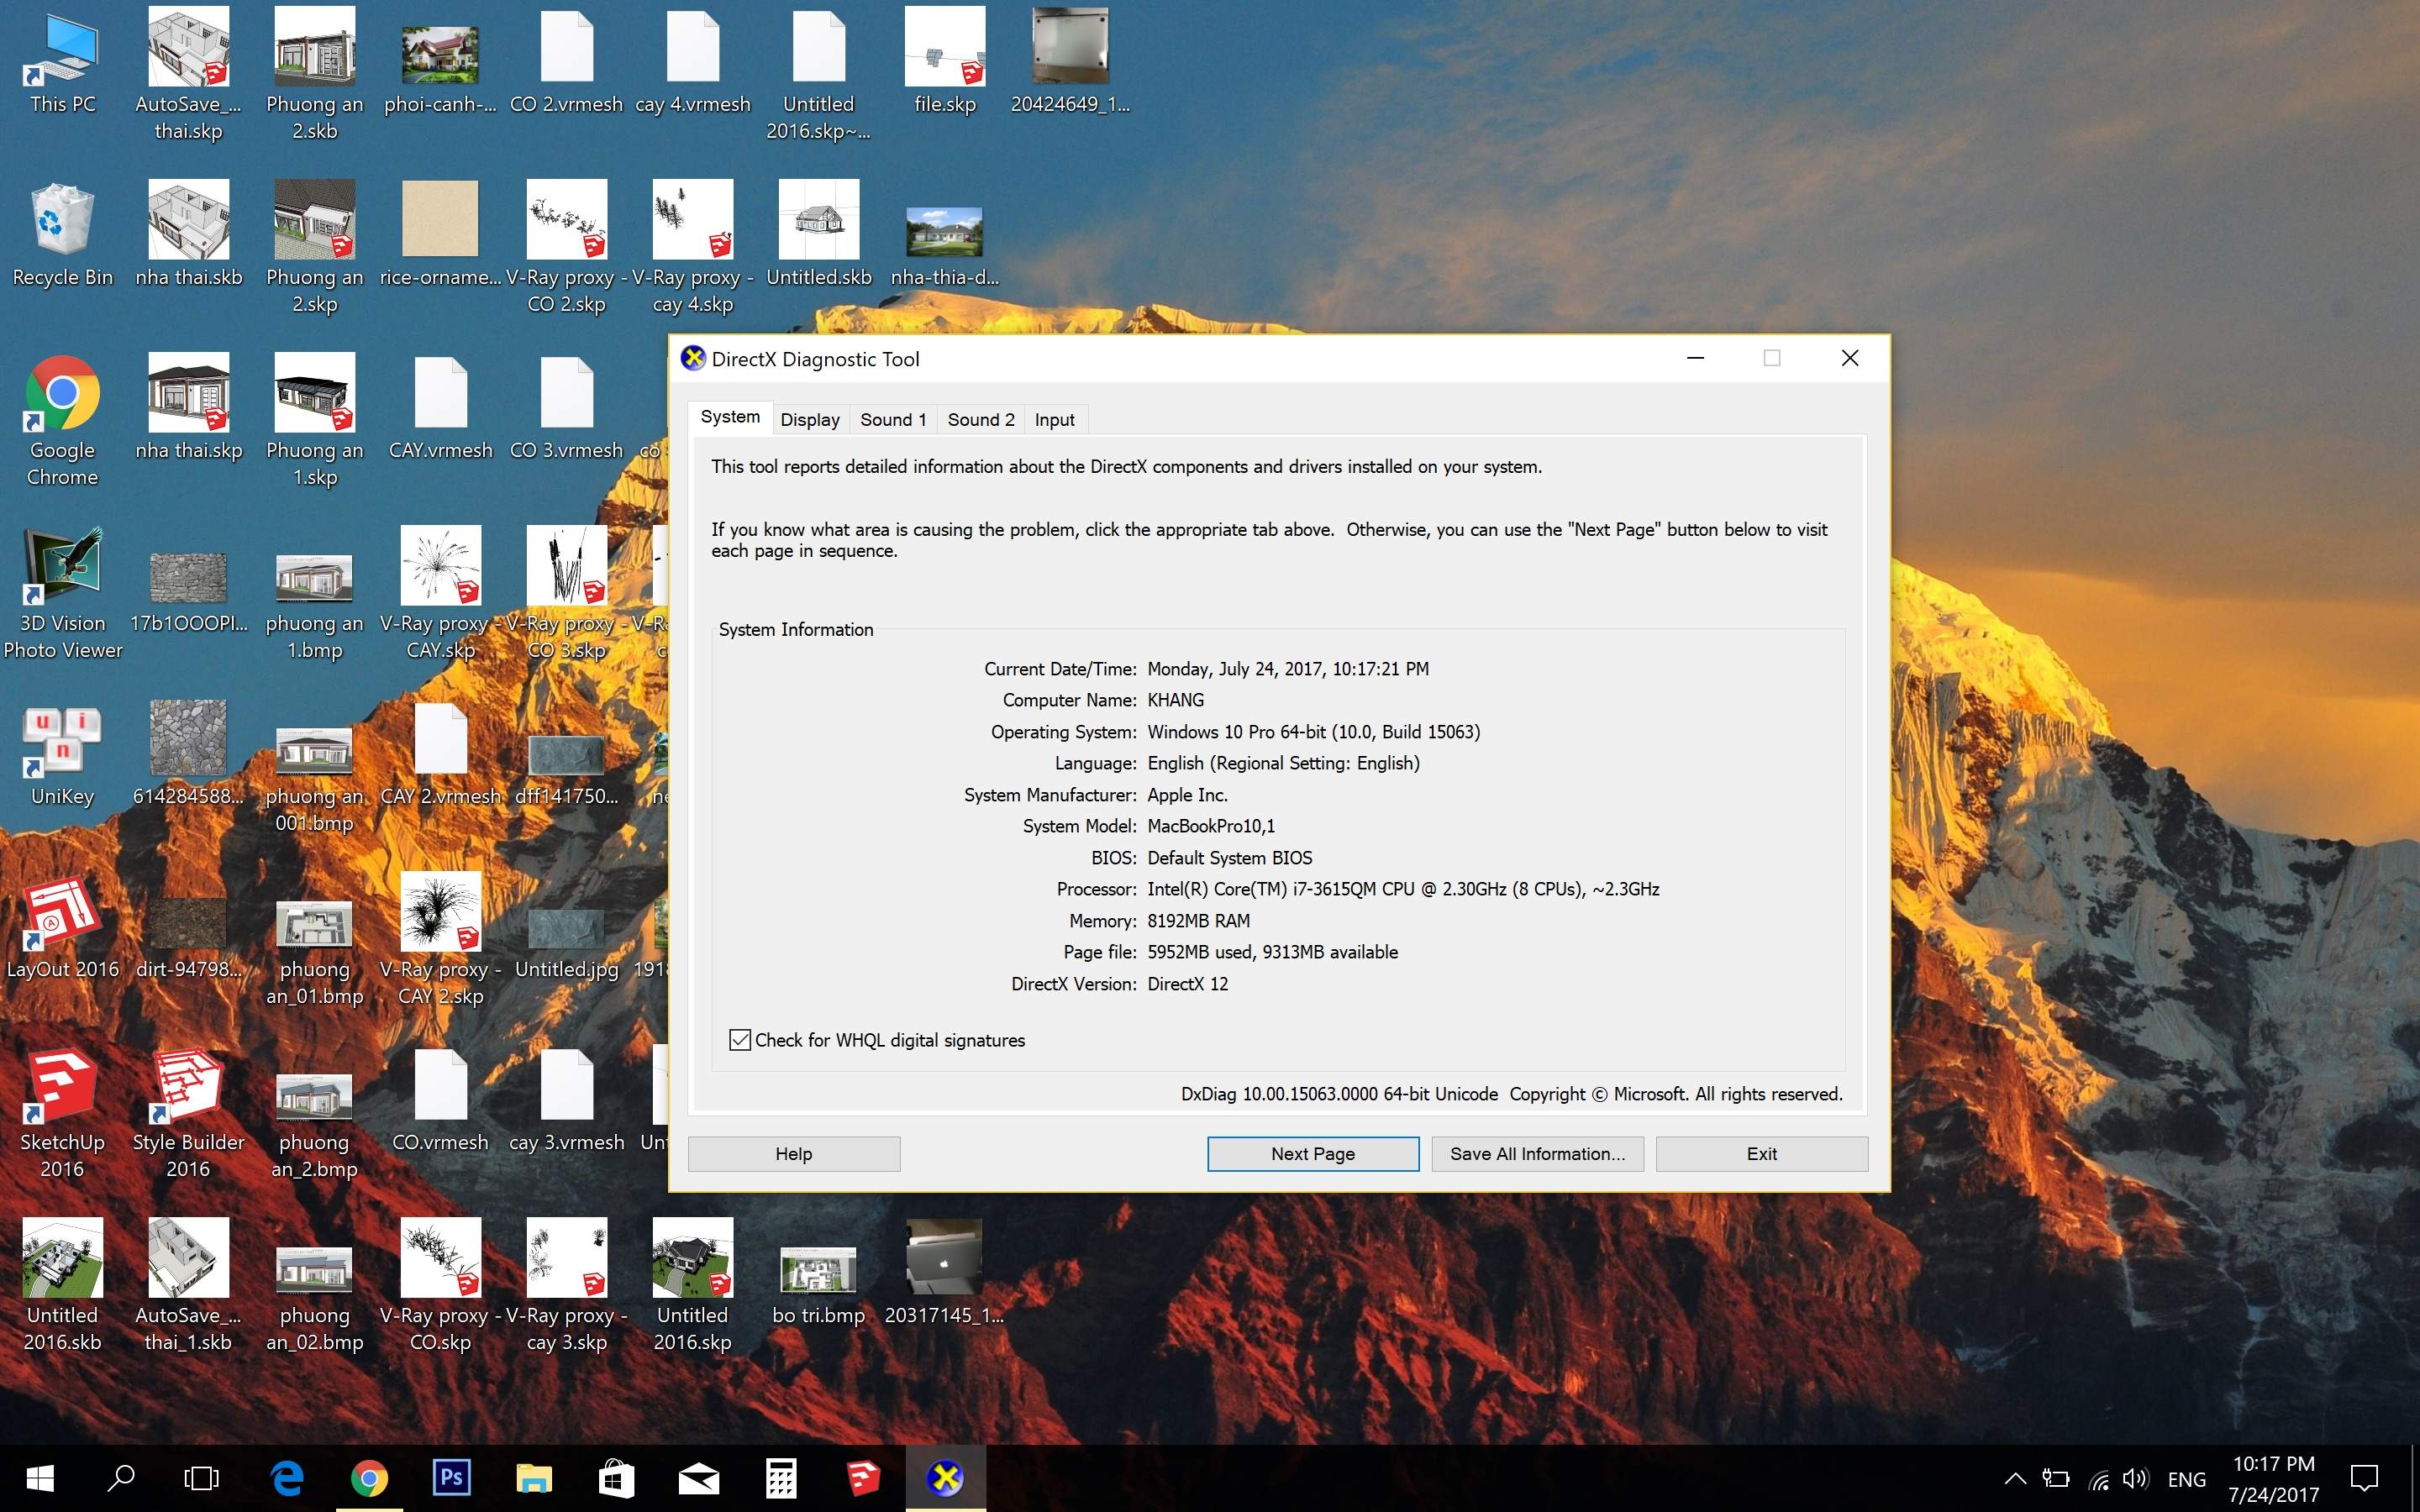Open Task View from the taskbar
This screenshot has height=1512, width=2420.
(x=202, y=1478)
